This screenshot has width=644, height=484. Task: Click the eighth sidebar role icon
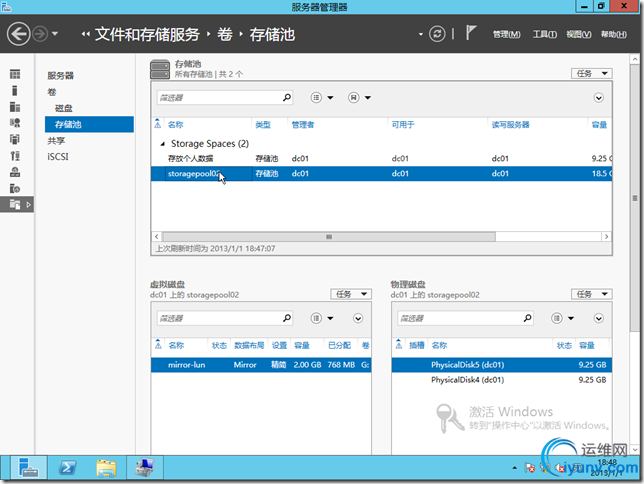[x=15, y=188]
